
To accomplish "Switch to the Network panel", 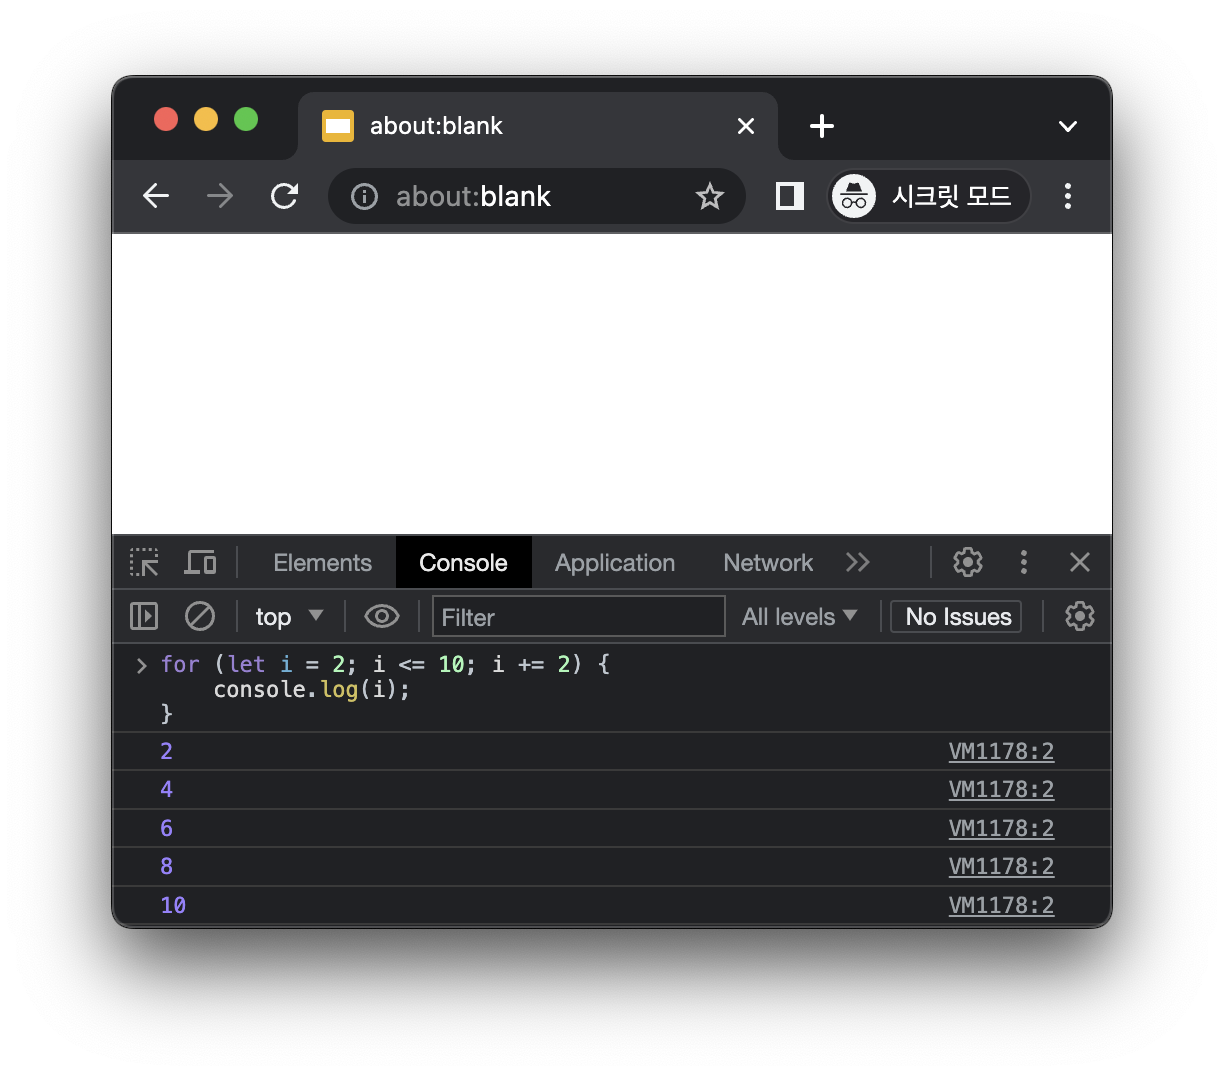I will [x=768, y=563].
